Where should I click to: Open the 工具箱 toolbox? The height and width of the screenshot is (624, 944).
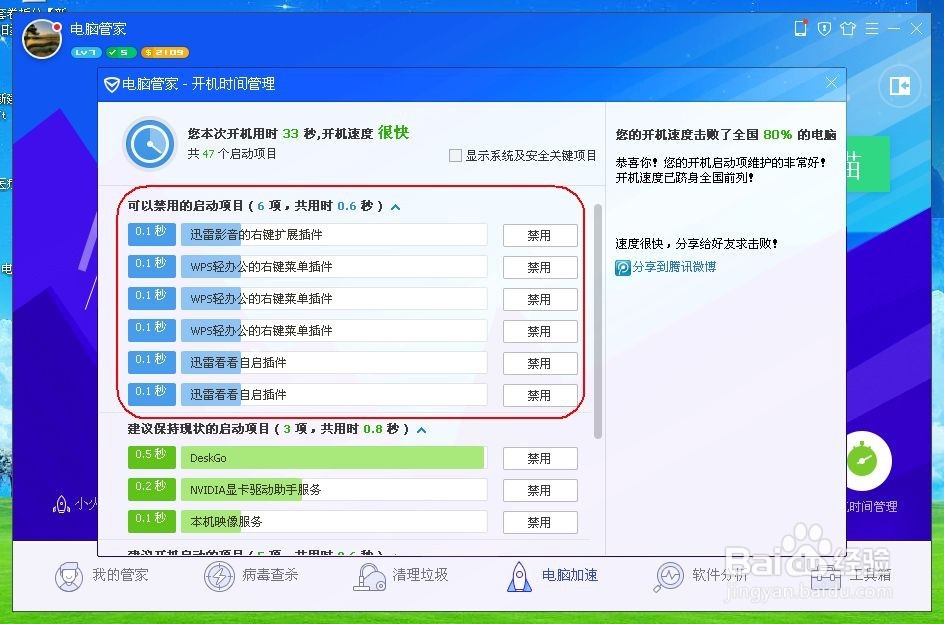point(850,575)
